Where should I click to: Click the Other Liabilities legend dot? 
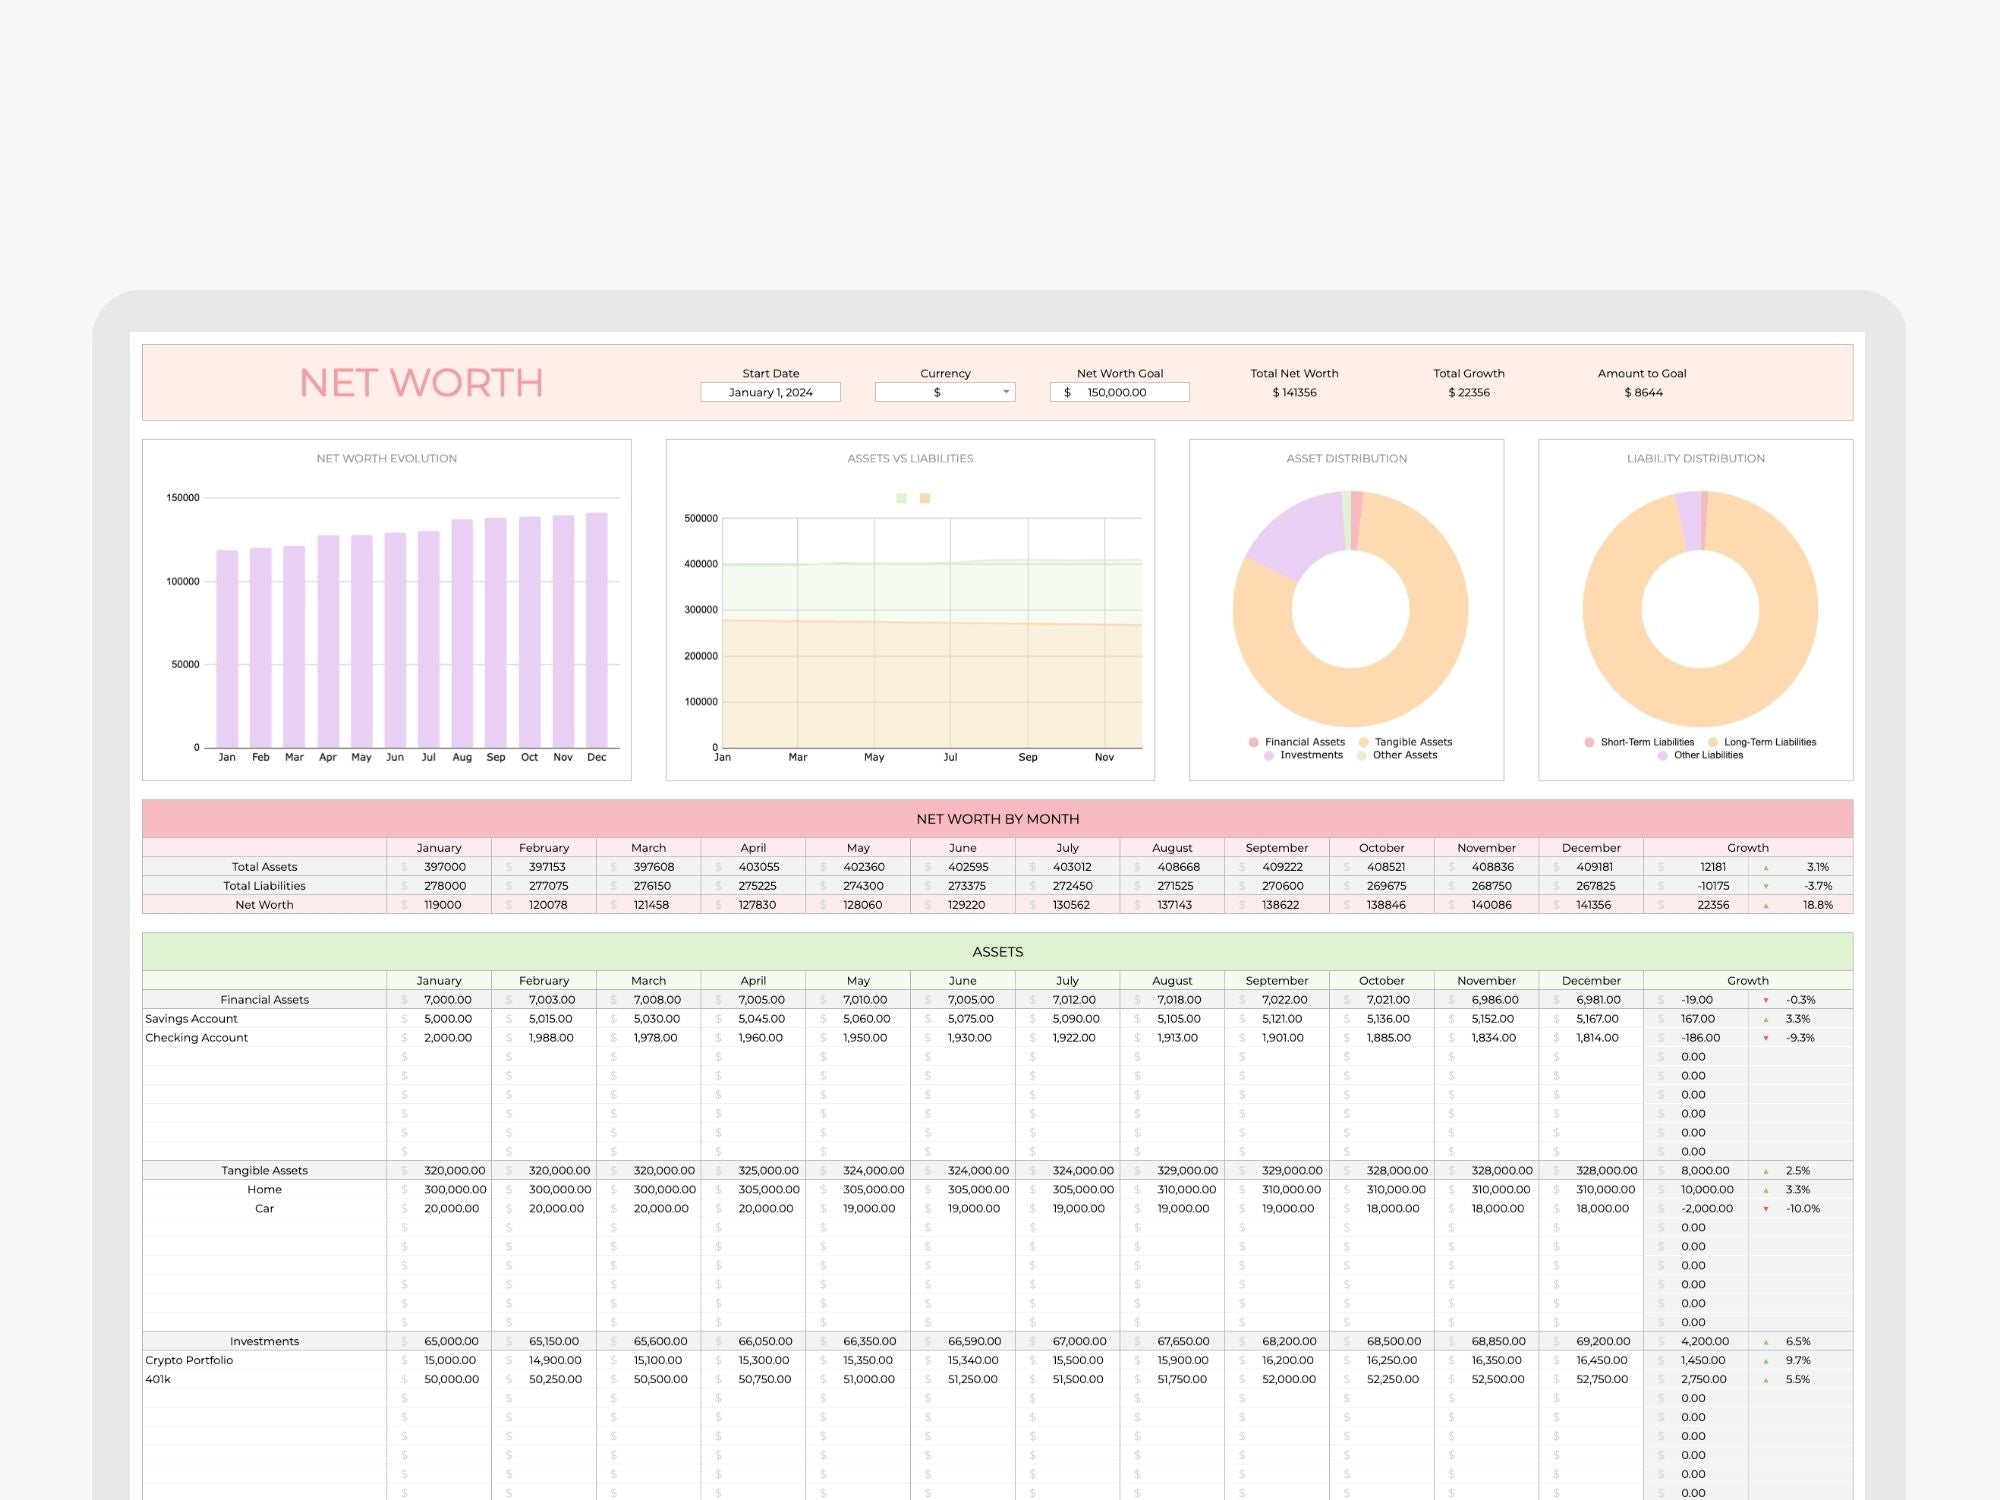coord(1662,755)
